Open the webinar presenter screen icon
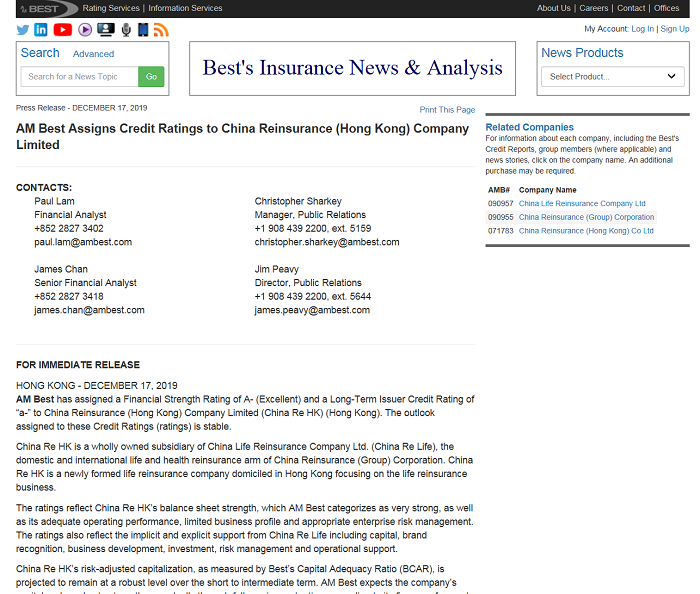700x594 pixels. coord(106,30)
